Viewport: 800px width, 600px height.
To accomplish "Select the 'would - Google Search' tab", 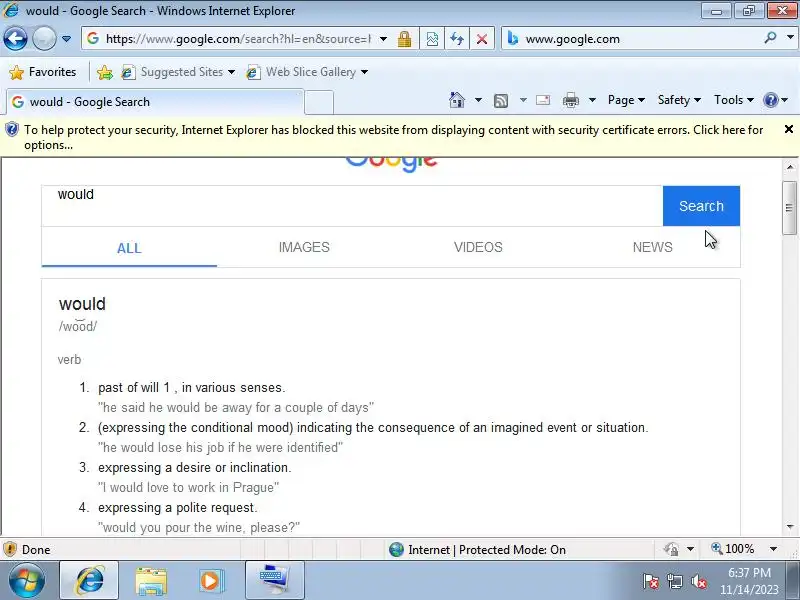I will point(155,102).
